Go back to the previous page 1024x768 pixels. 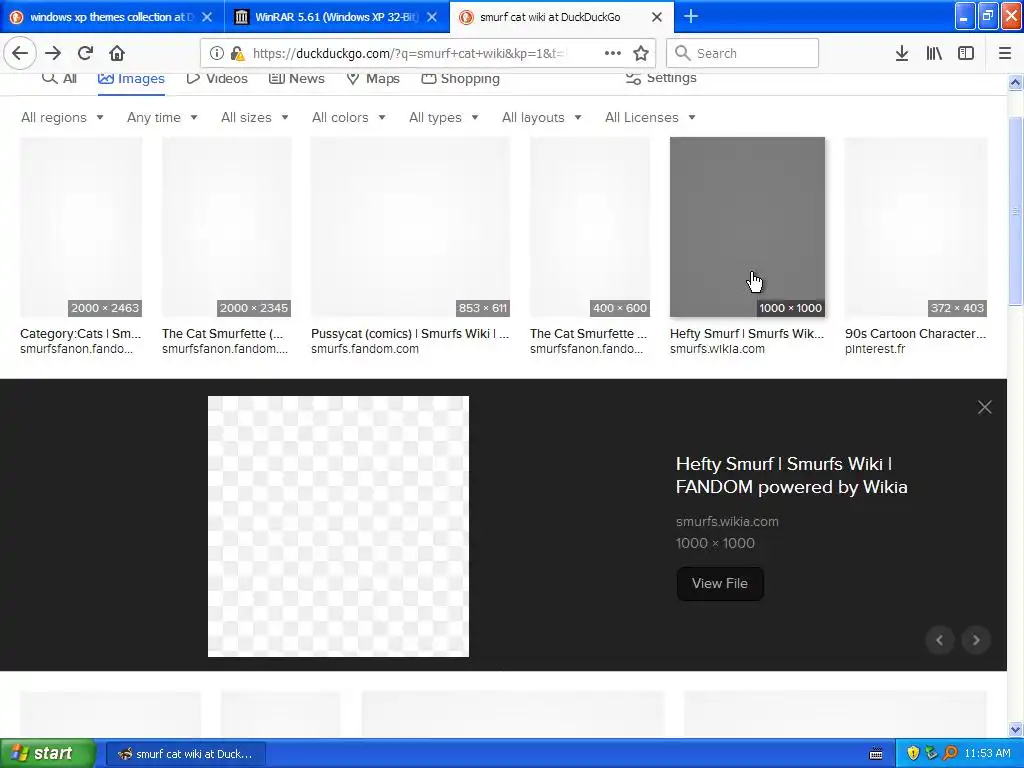pyautogui.click(x=20, y=53)
